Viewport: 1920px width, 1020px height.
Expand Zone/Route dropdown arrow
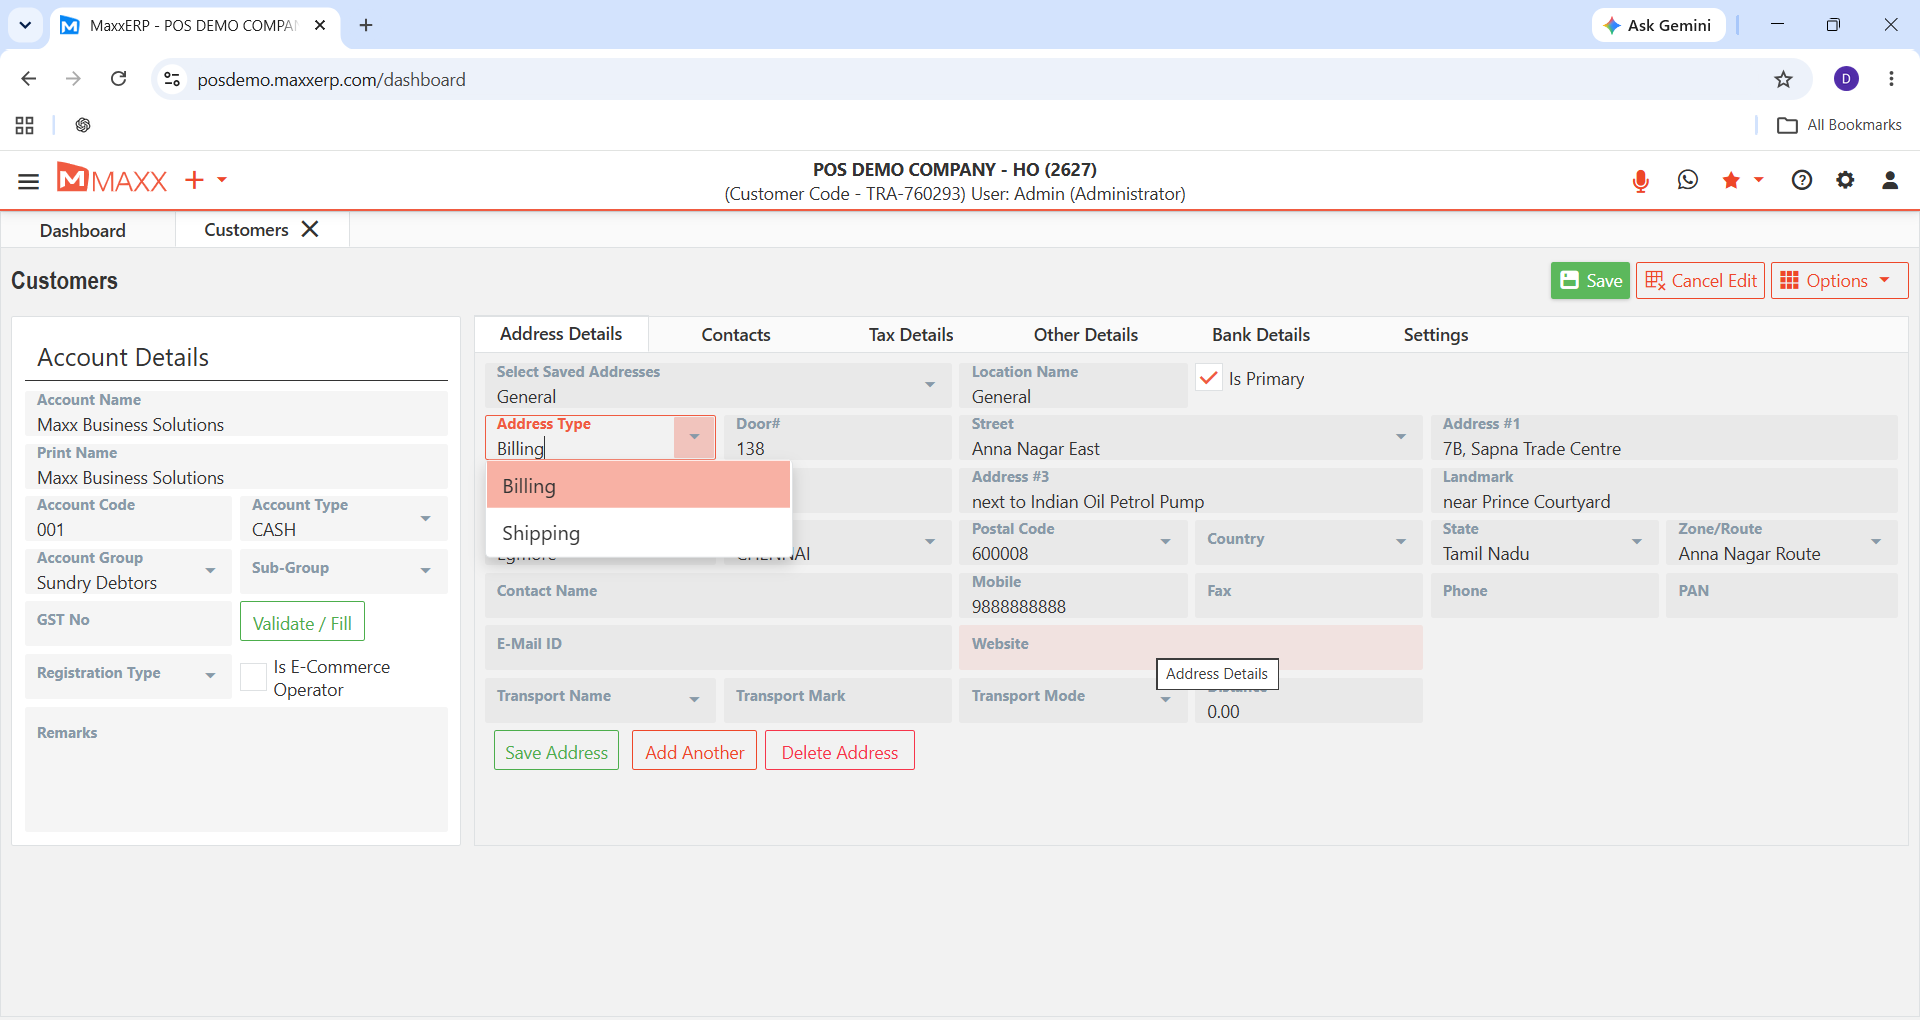tap(1876, 542)
